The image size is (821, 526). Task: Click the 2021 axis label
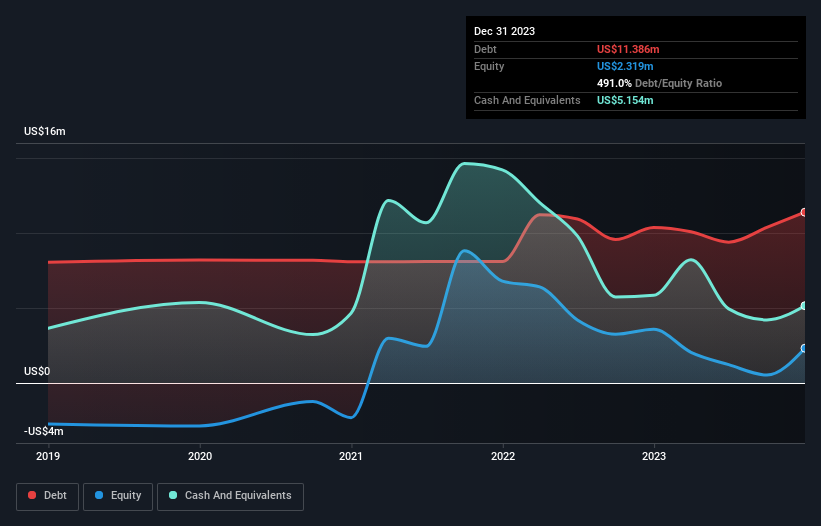(x=351, y=456)
